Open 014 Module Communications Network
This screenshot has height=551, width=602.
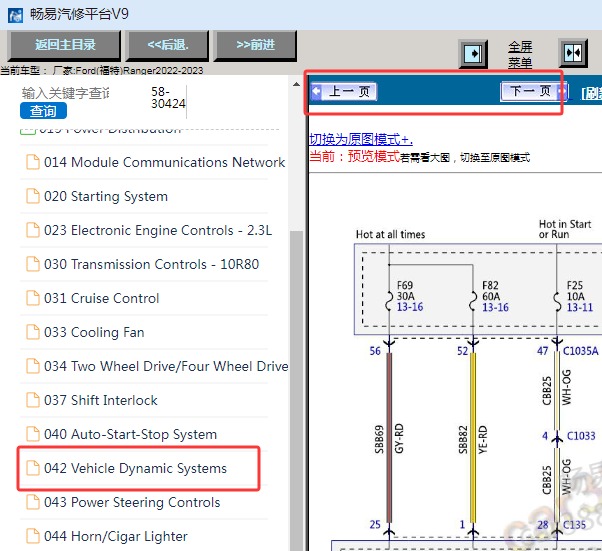pos(164,162)
